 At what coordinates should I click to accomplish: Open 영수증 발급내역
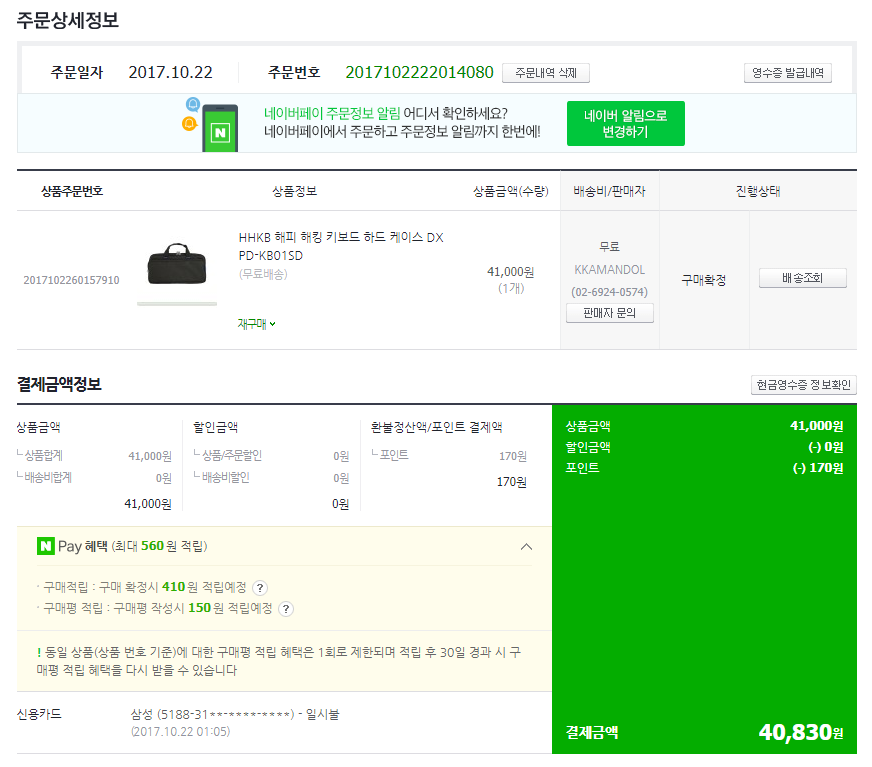(787, 73)
